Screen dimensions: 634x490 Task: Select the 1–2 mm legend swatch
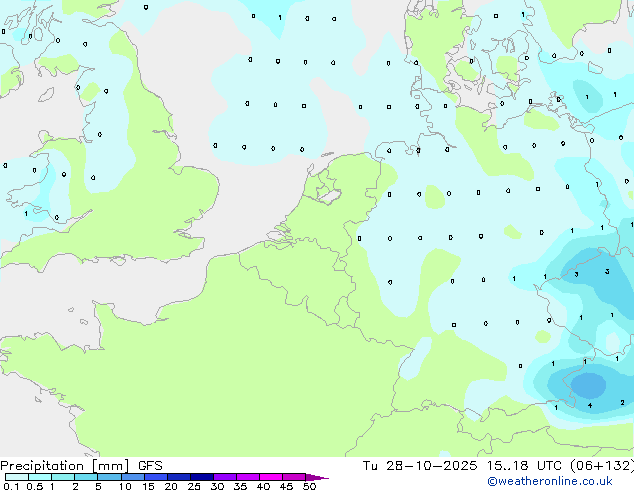63,477
